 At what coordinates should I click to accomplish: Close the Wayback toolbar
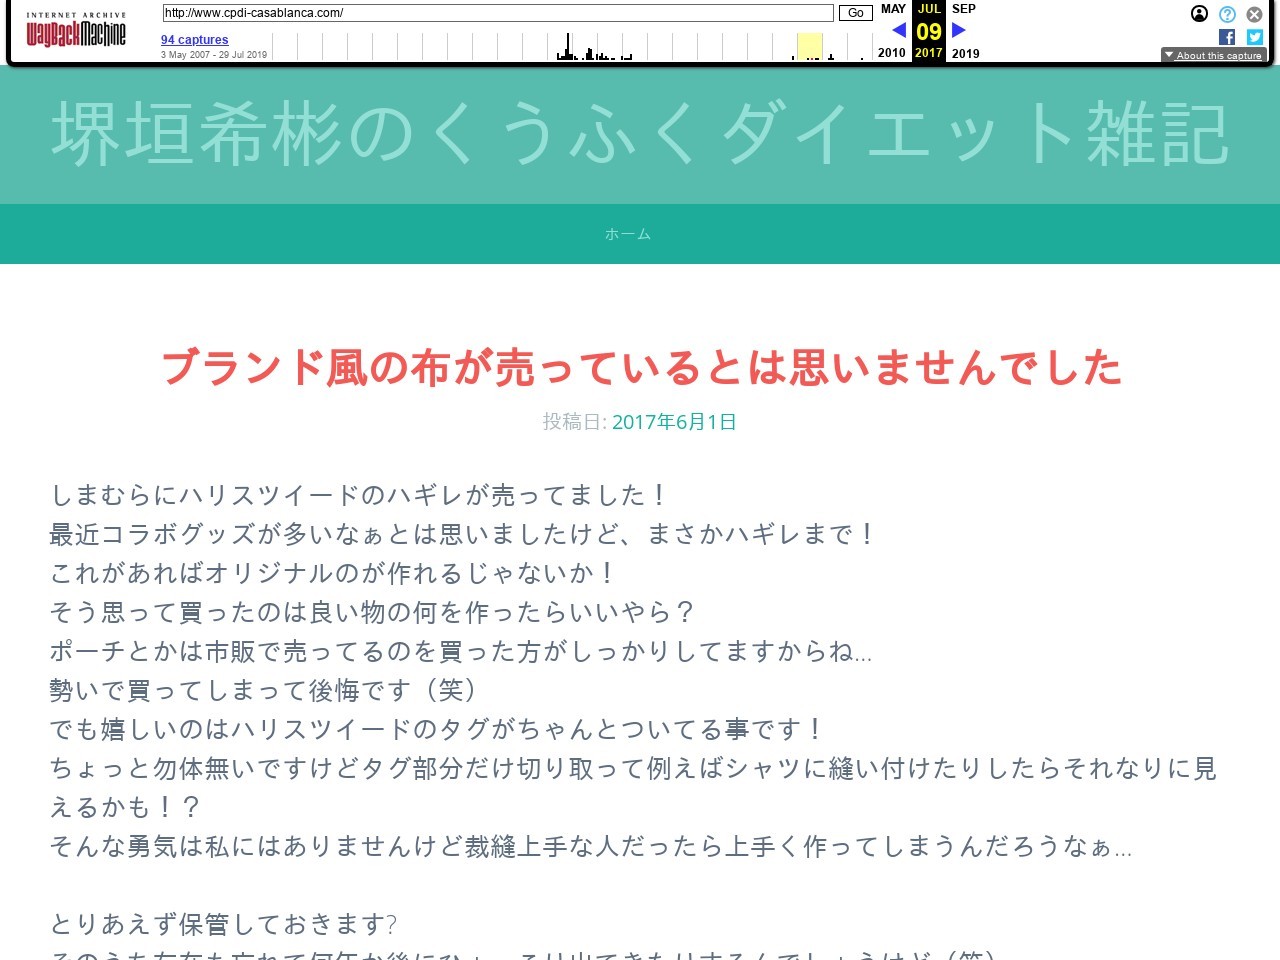coord(1254,14)
